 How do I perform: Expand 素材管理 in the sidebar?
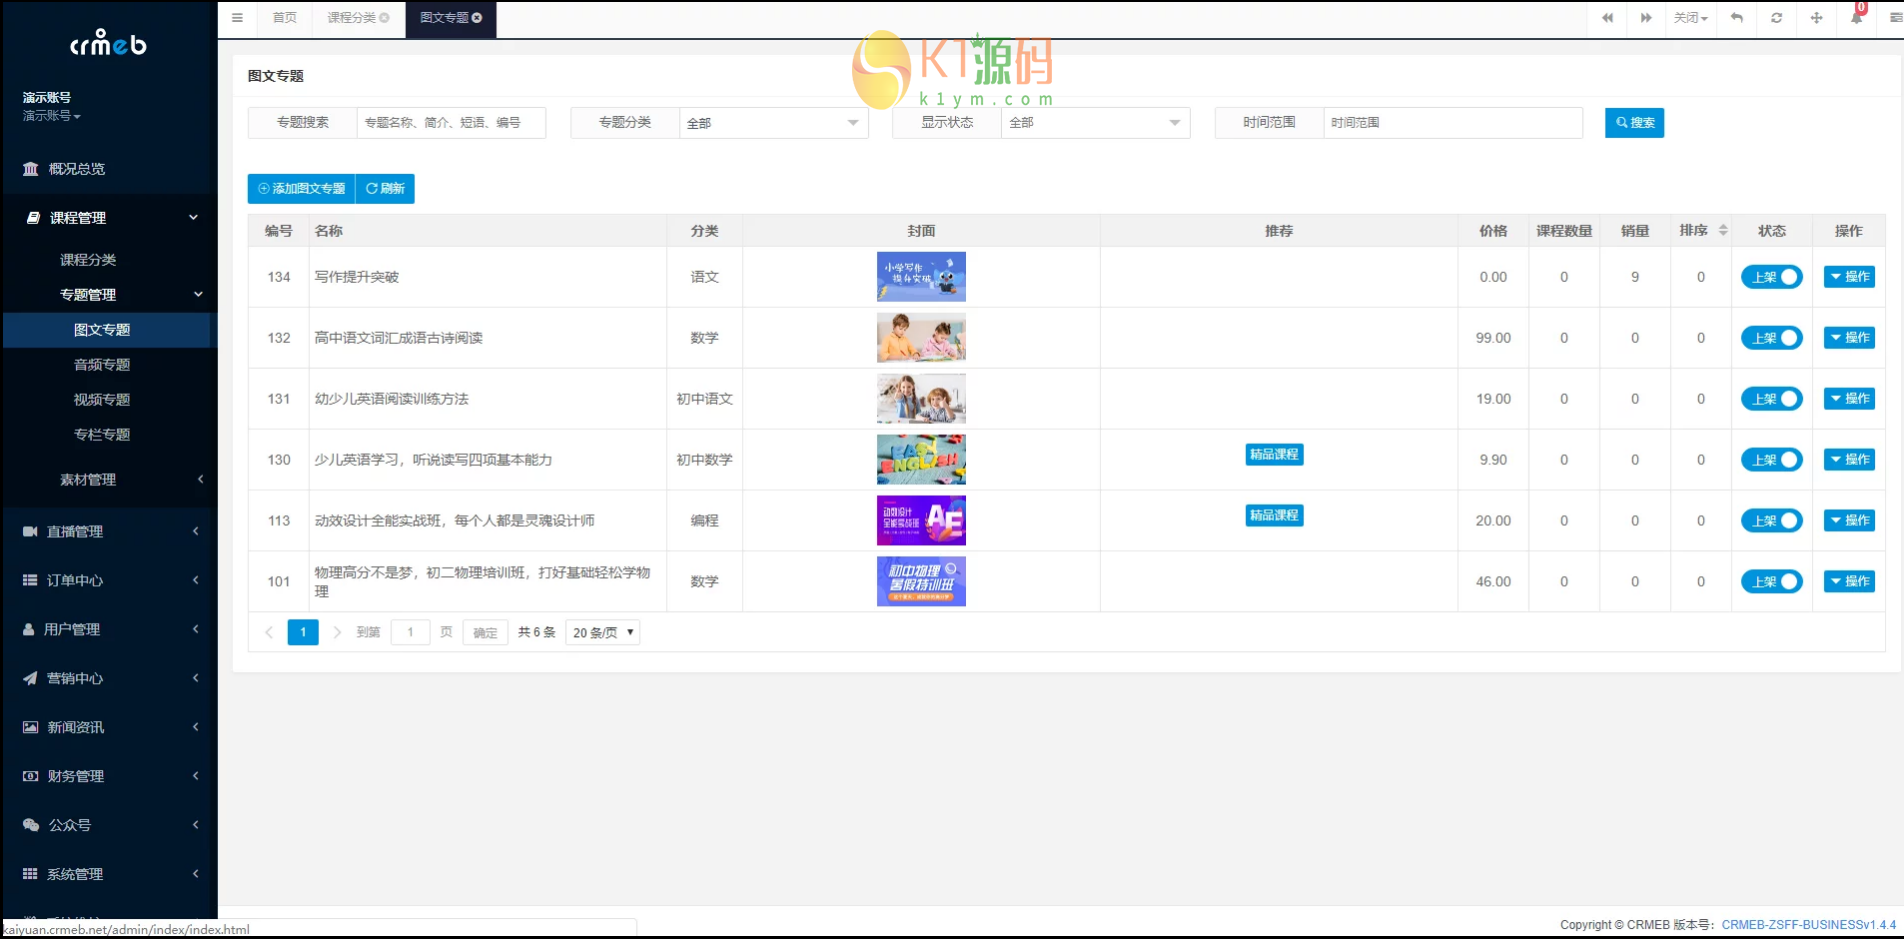109,480
